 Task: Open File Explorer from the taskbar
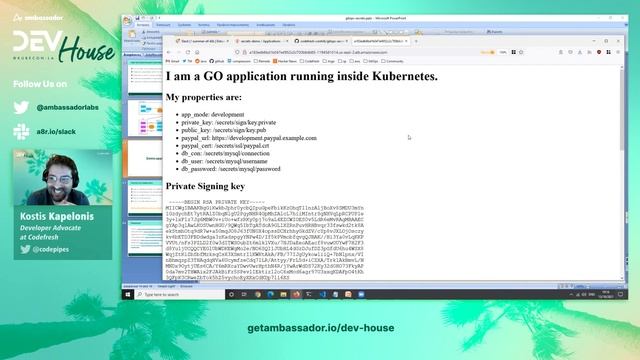[283, 294]
